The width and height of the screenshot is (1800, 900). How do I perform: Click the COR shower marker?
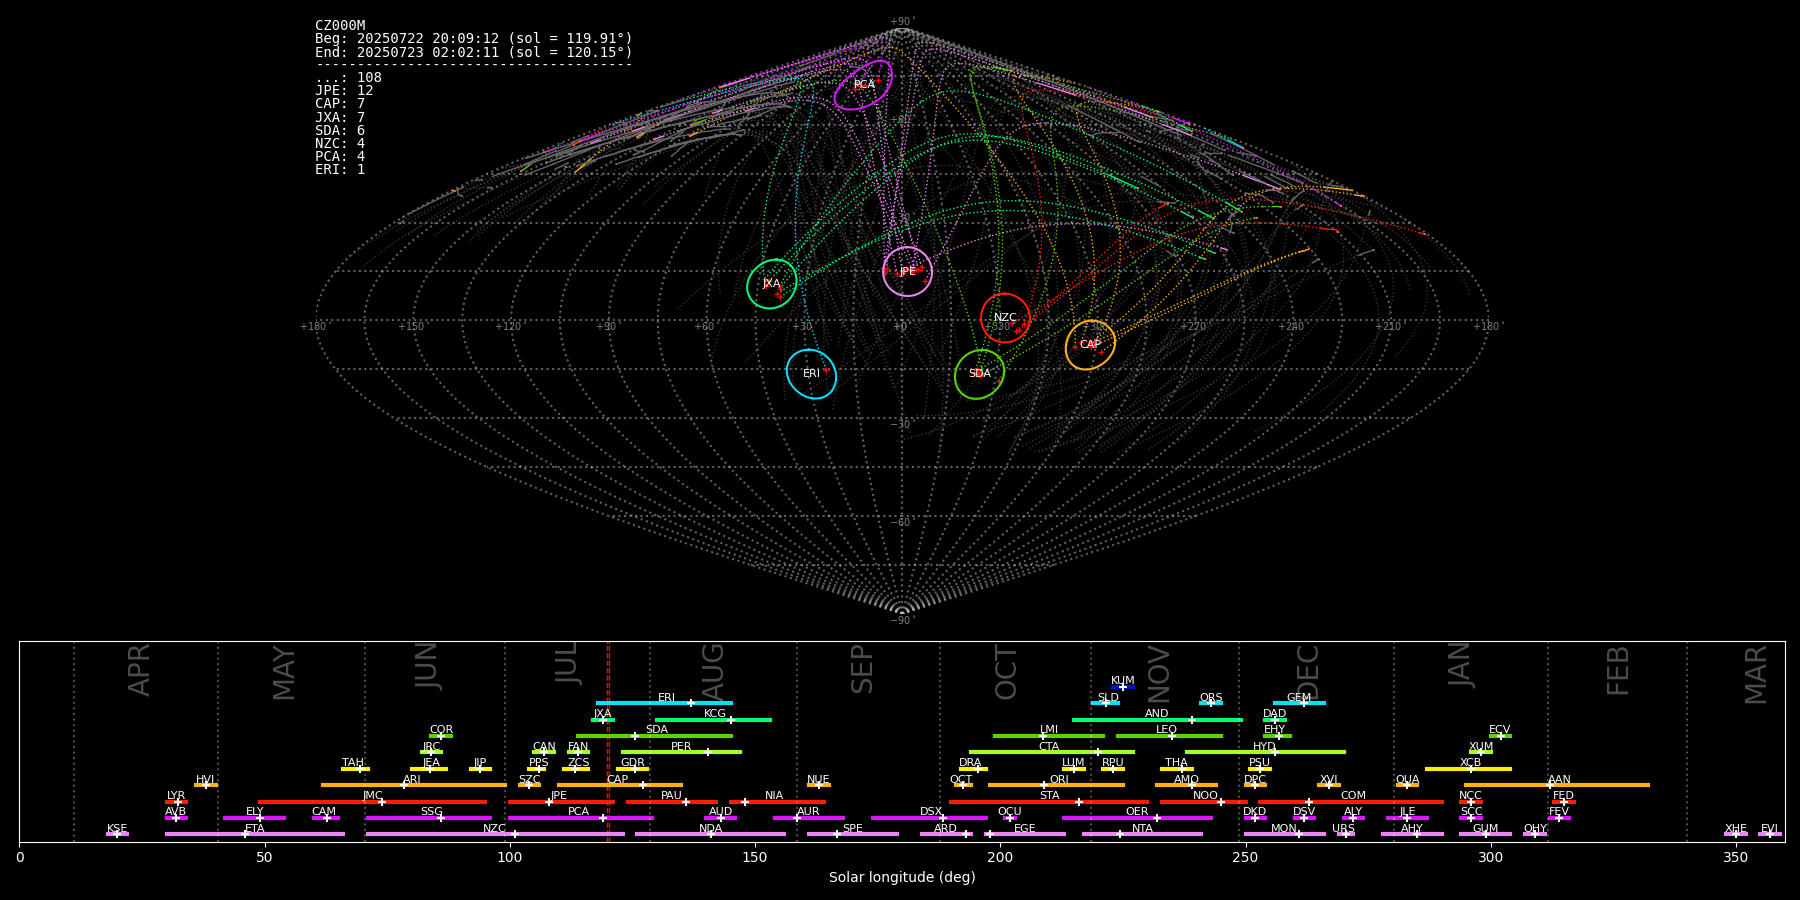[x=441, y=736]
